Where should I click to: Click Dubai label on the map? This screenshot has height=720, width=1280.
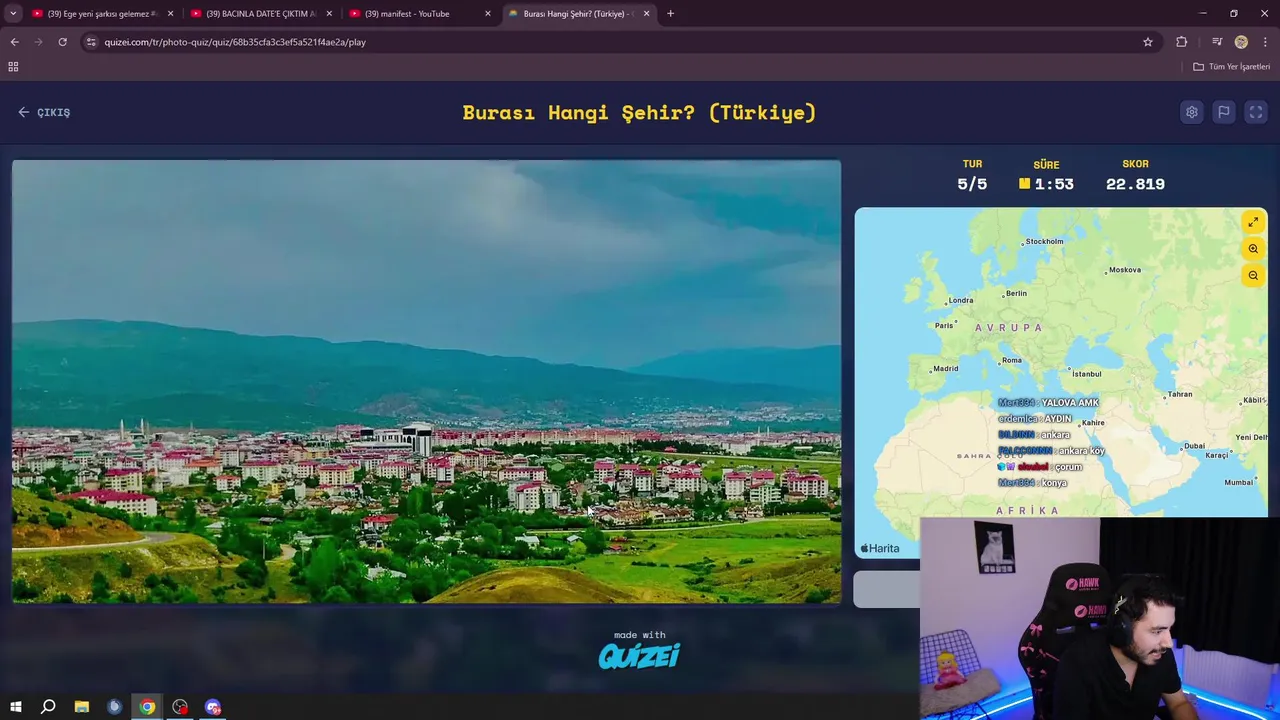pos(1193,446)
